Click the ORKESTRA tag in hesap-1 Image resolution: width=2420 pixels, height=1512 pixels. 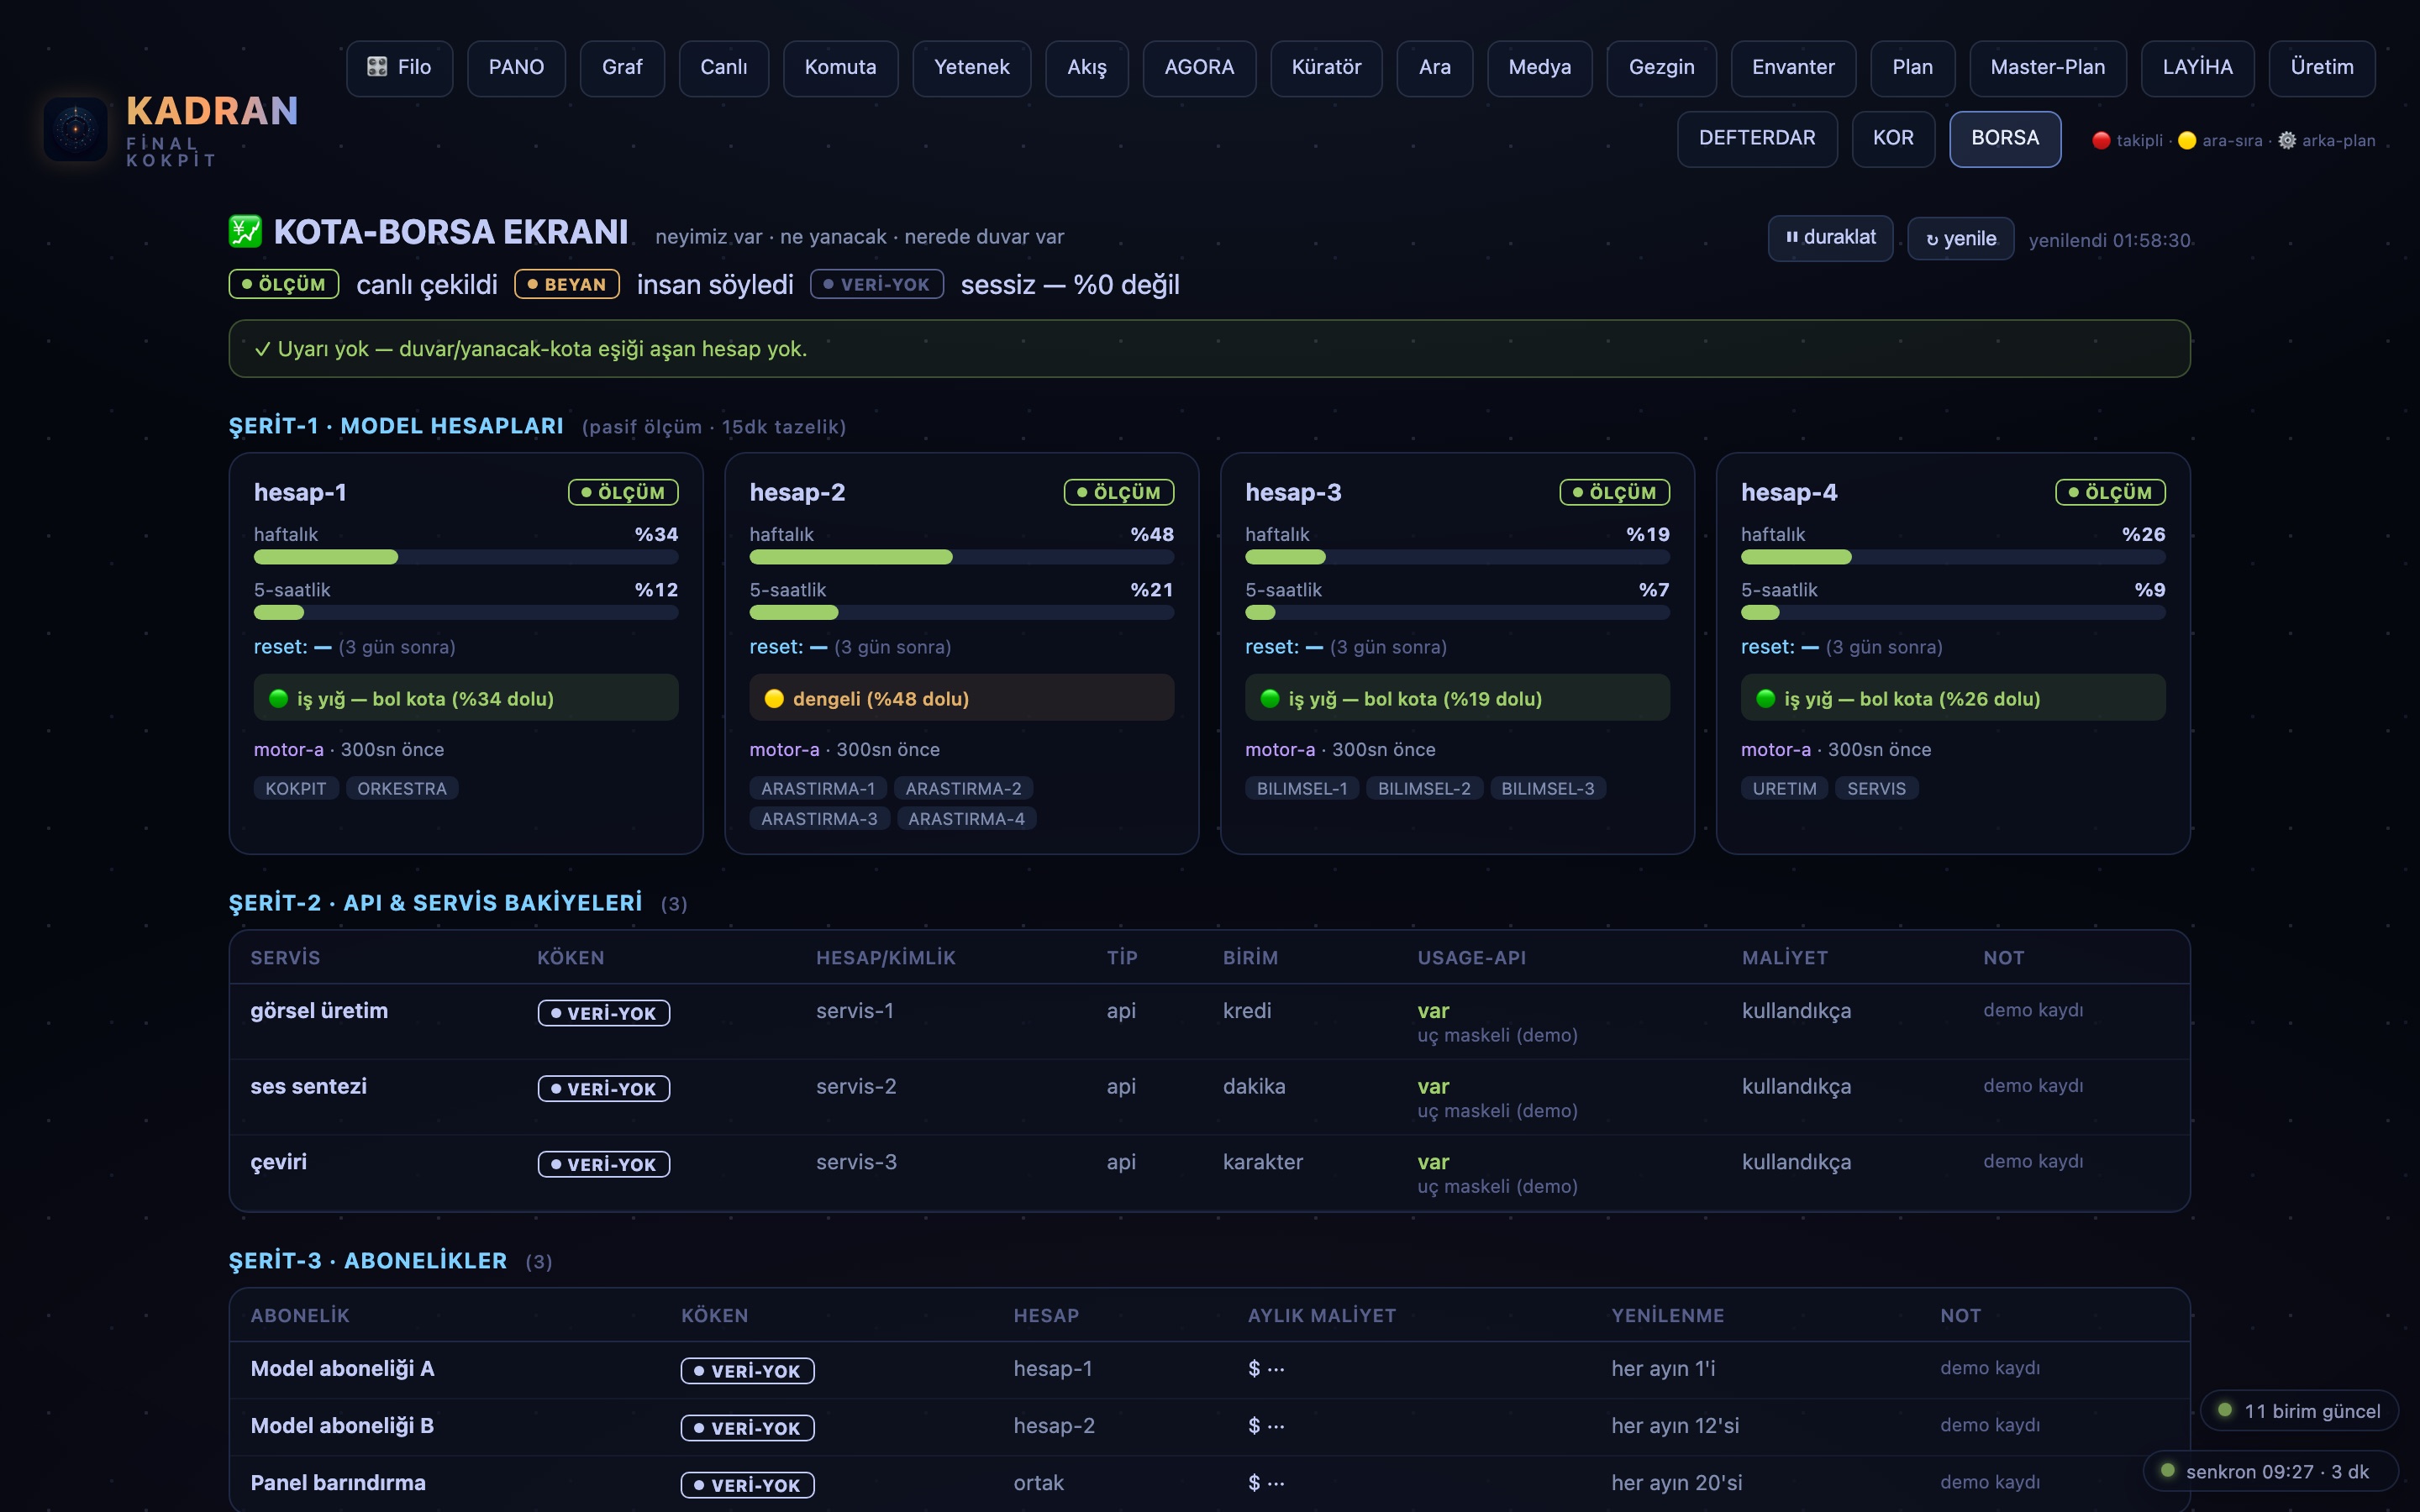coord(402,789)
